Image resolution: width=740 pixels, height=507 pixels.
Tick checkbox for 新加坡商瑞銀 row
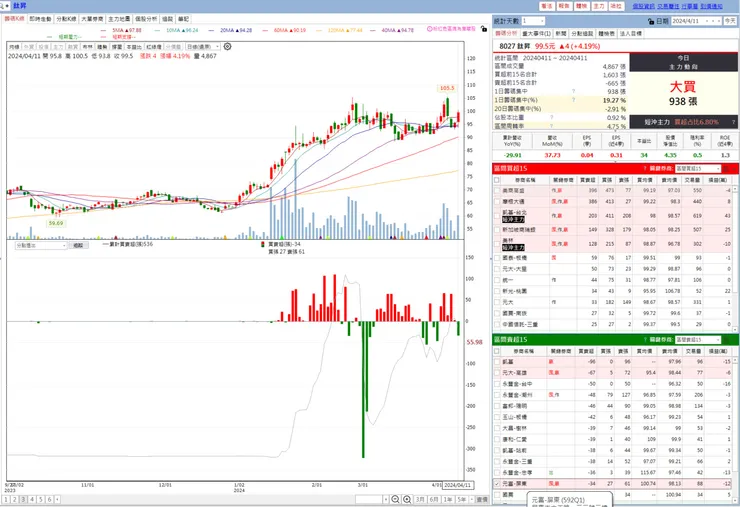pos(496,230)
